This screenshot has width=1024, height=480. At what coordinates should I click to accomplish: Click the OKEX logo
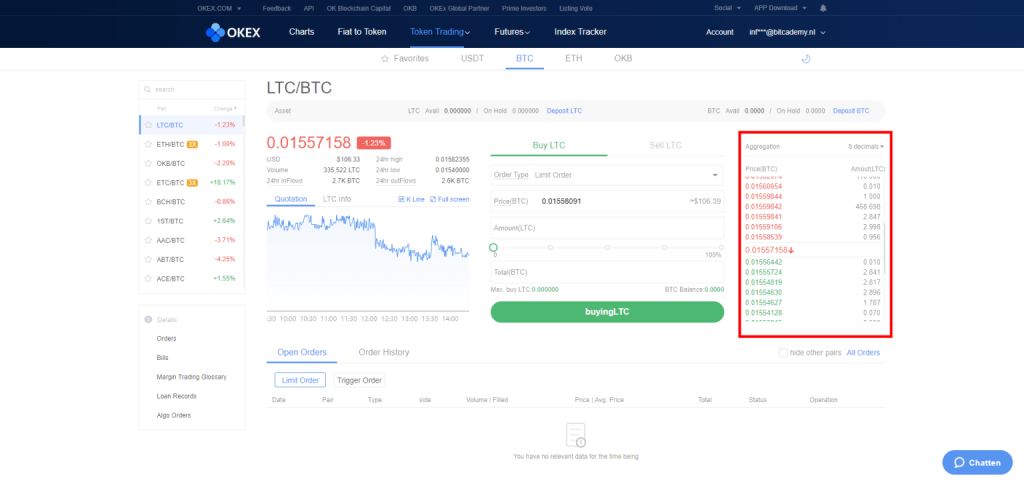tap(232, 32)
